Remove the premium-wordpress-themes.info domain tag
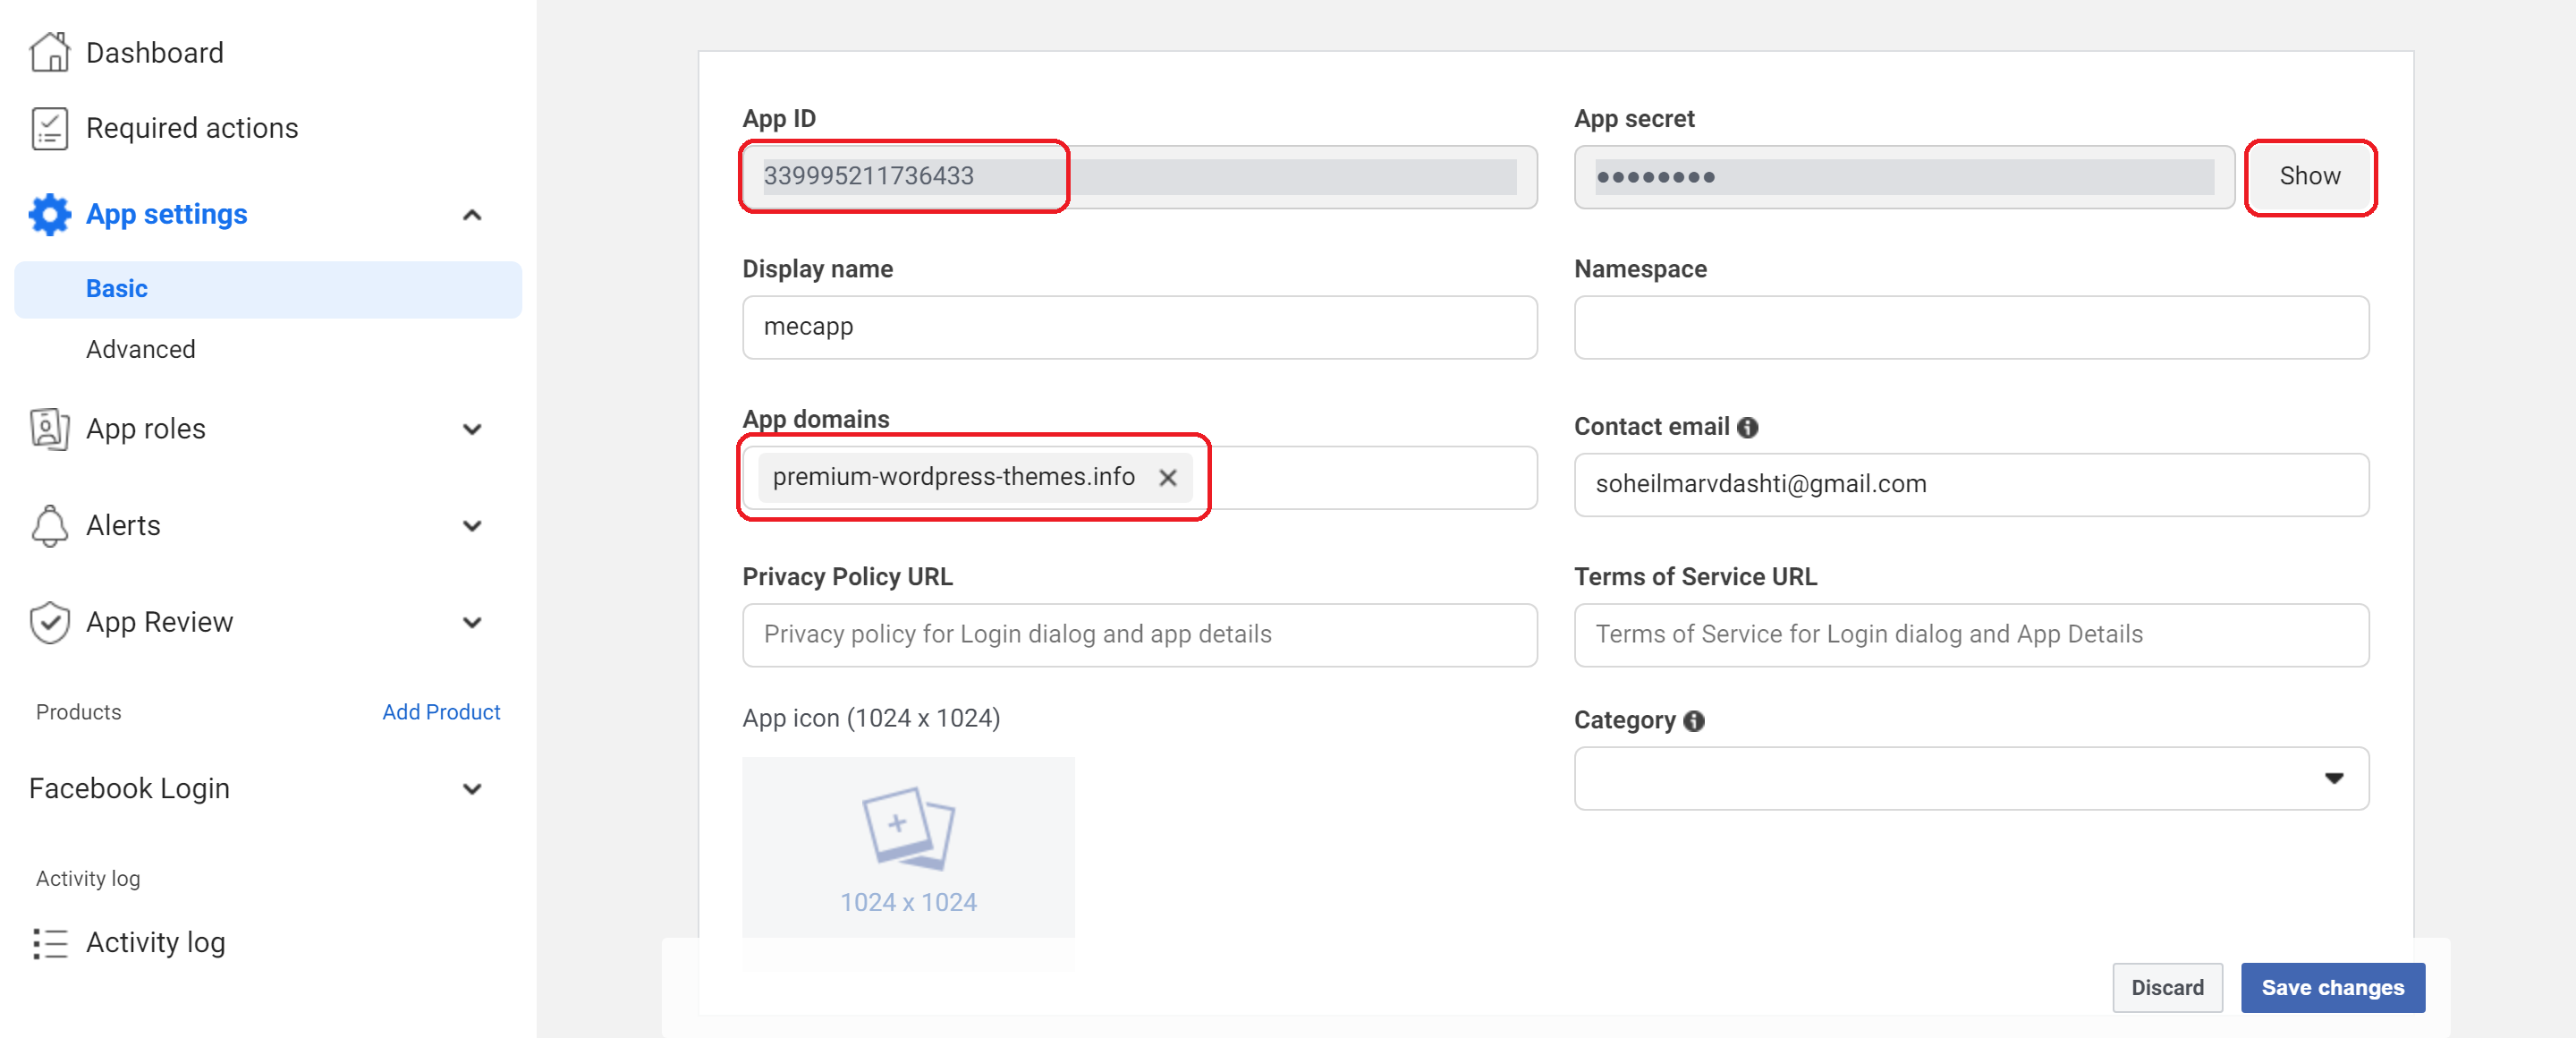The image size is (2576, 1038). 1167,478
